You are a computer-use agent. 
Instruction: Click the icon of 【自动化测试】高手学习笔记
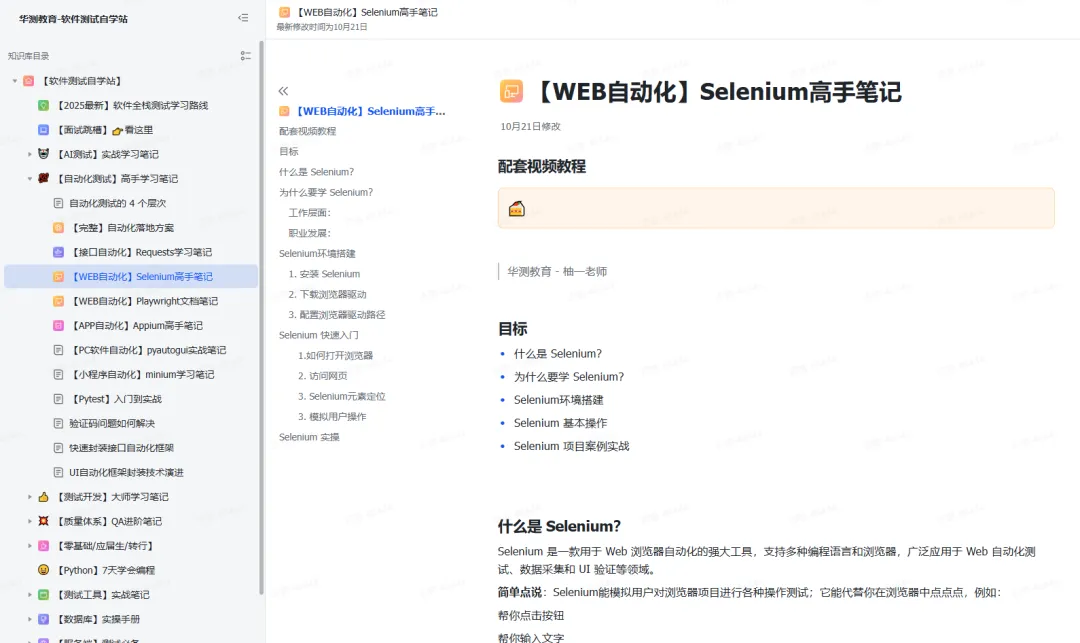click(43, 178)
